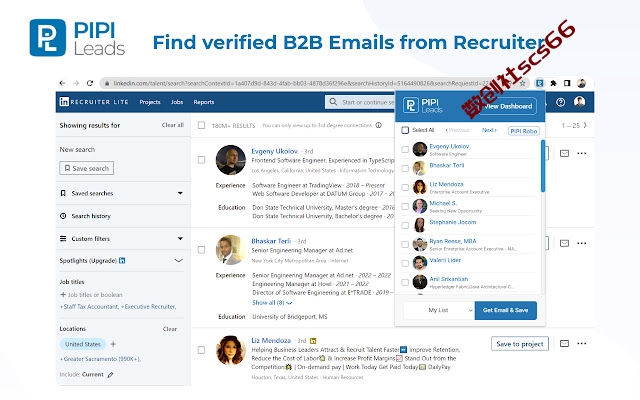Viewport: 640px width, 400px height.
Task: Open browser extensions puzzle icon
Action: click(553, 83)
